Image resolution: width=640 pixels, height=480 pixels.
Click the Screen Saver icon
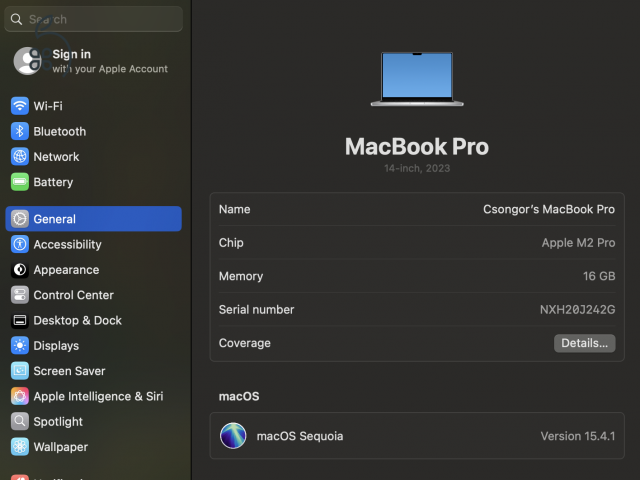(20, 371)
